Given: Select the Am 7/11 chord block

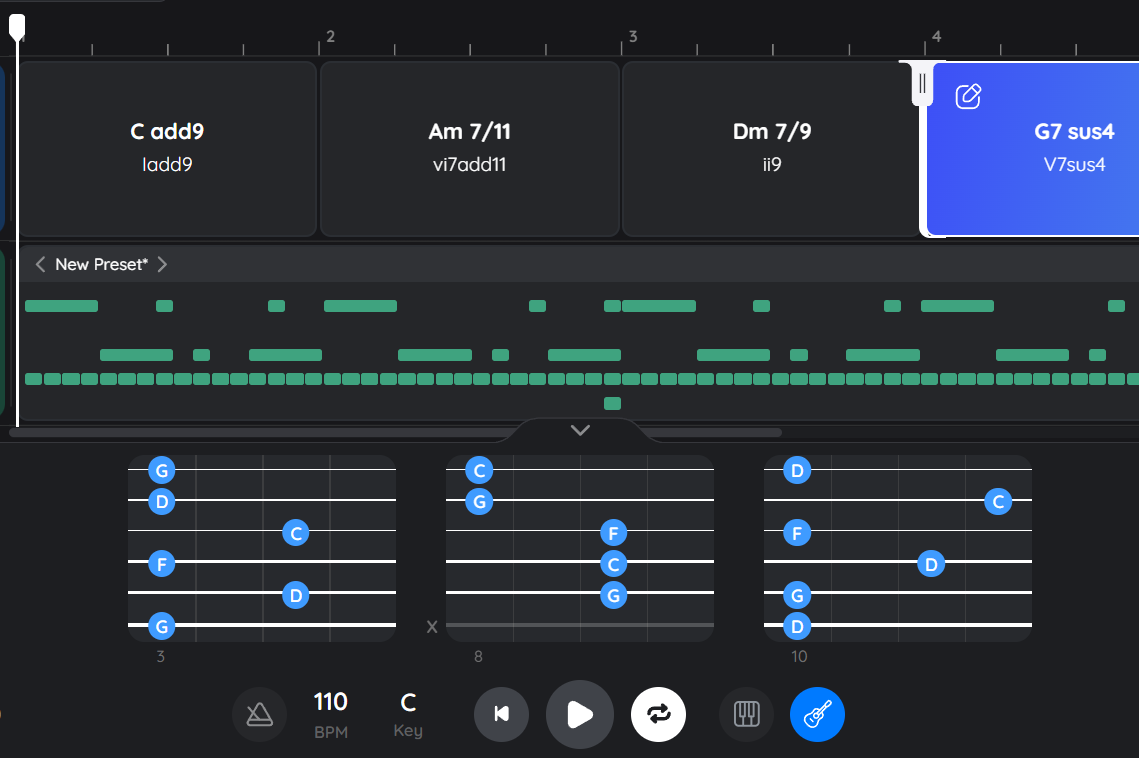Looking at the screenshot, I should (470, 149).
